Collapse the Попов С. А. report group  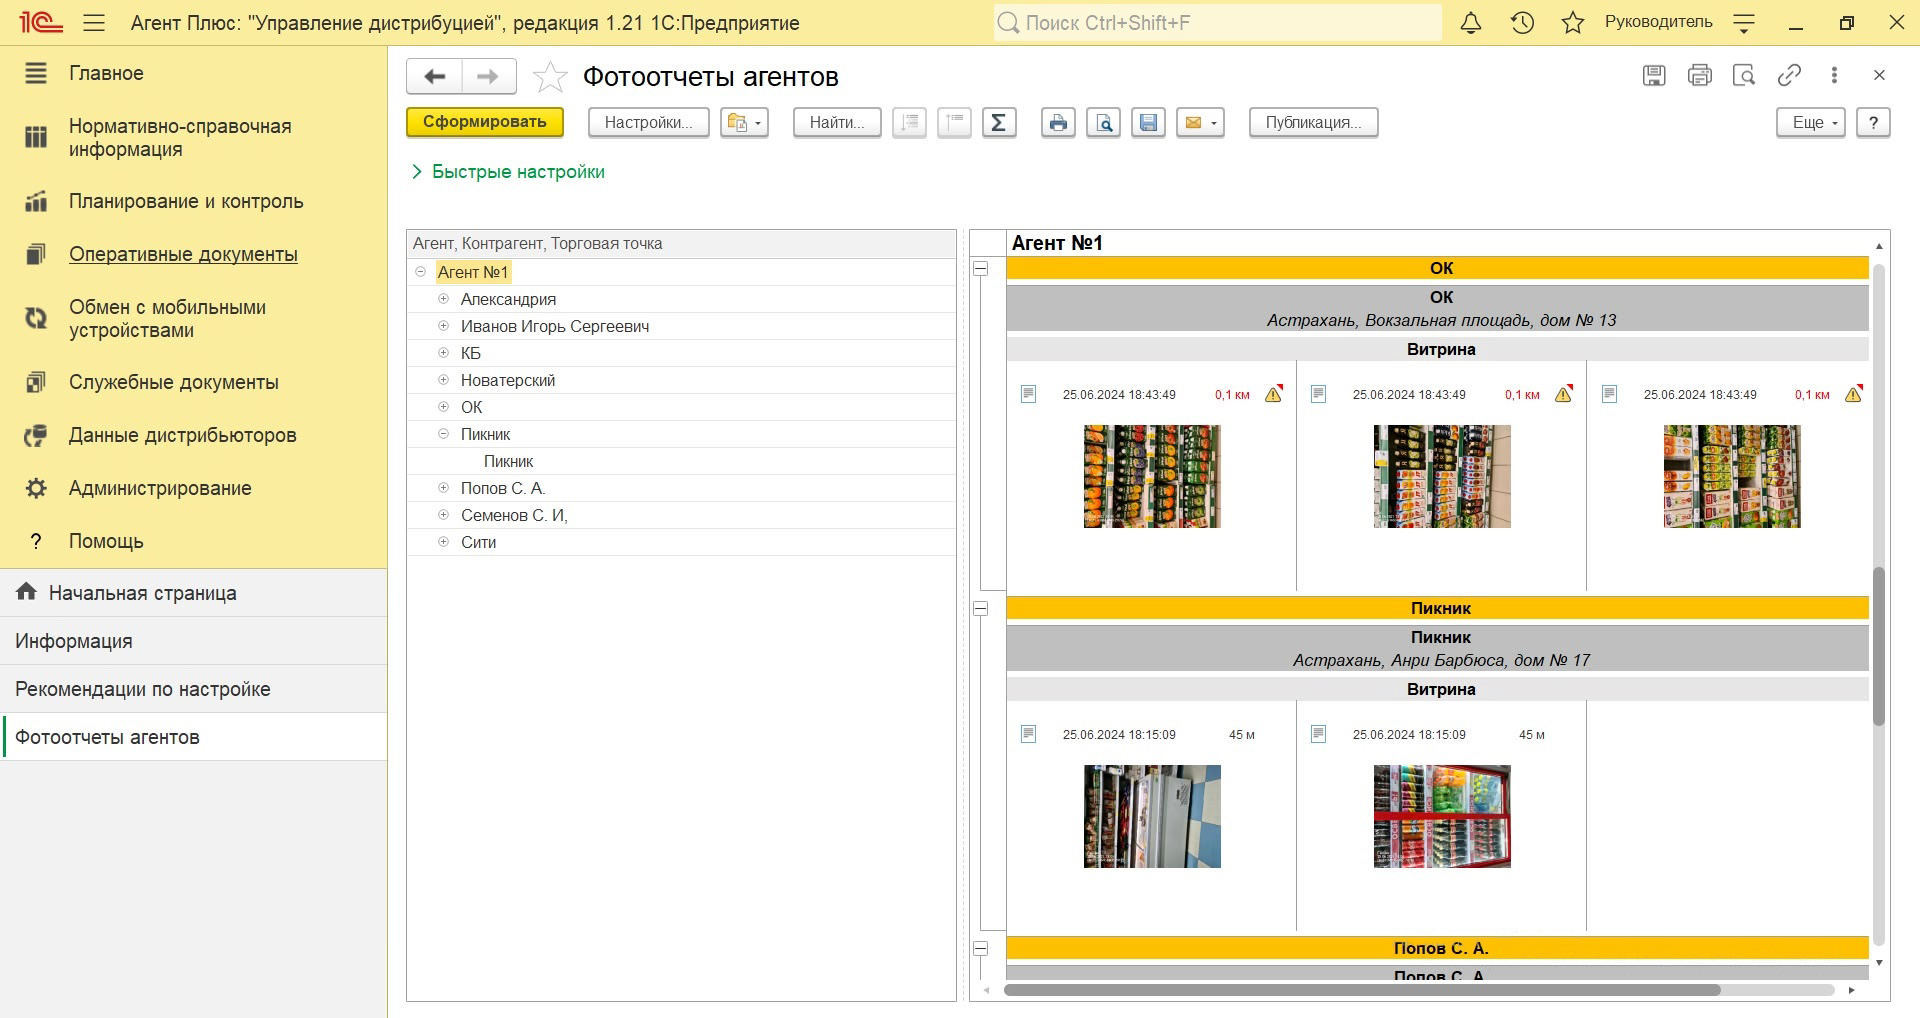981,948
